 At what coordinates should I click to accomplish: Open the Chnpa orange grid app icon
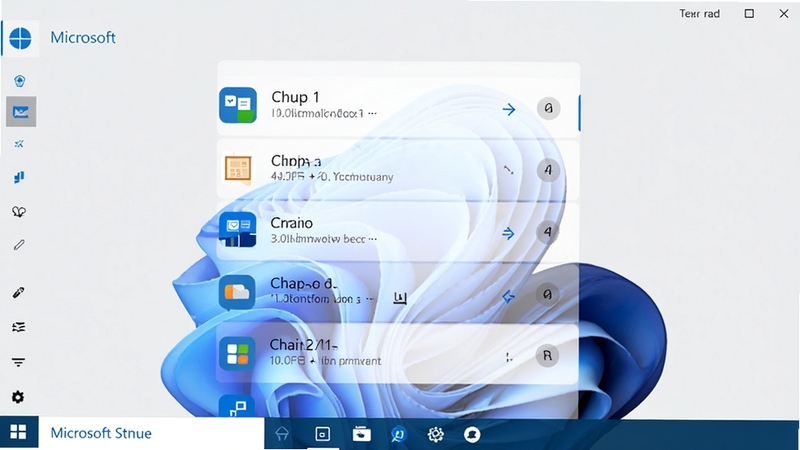pyautogui.click(x=238, y=169)
